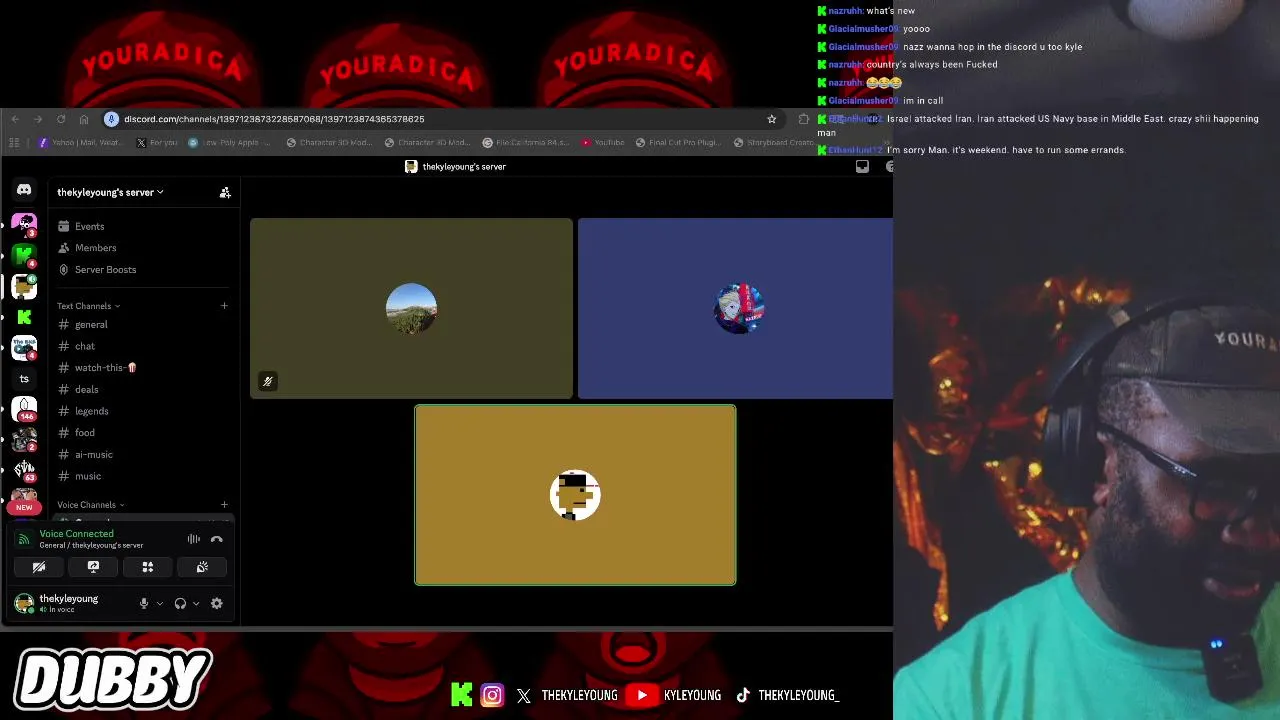Deafen audio with the headphones icon
Screen dimensions: 1280x720
point(180,603)
